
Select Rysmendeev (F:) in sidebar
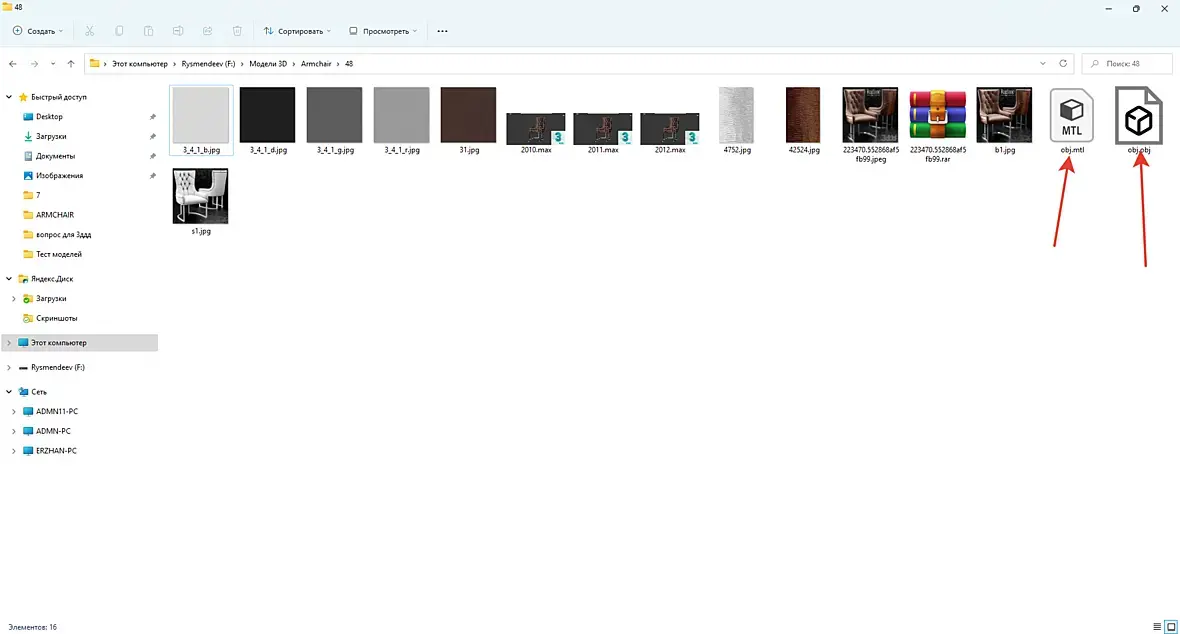tap(57, 367)
